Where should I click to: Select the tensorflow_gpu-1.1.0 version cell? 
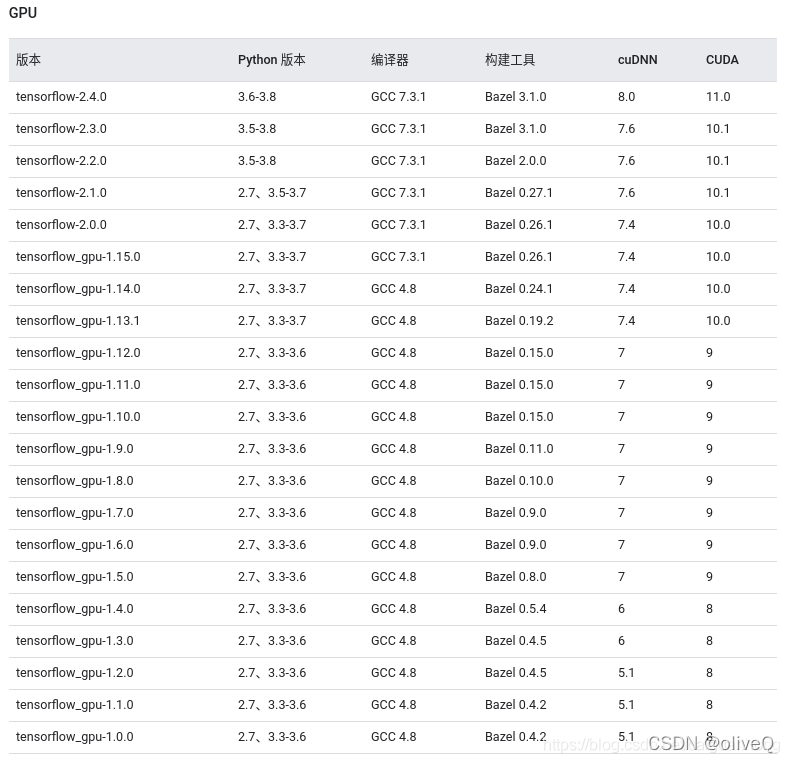point(74,705)
